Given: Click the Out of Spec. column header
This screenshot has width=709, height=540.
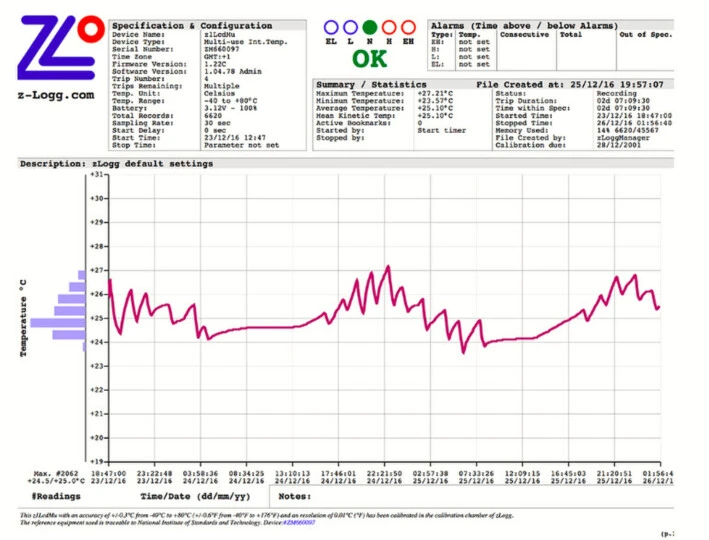Looking at the screenshot, I should 646,35.
